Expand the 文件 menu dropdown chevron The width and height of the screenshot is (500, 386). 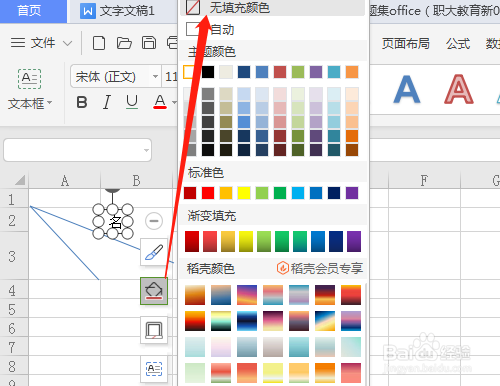68,43
